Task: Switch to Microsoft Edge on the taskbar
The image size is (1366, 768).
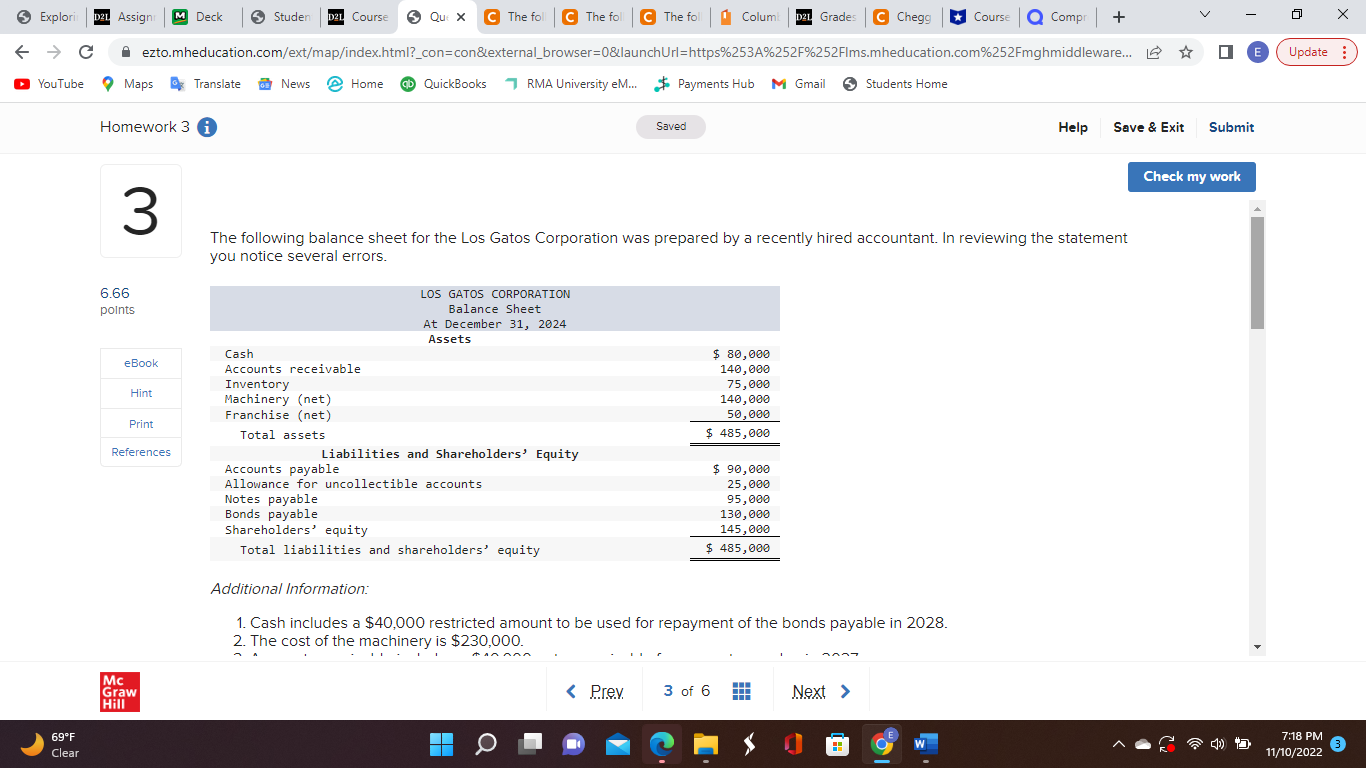Action: (662, 745)
